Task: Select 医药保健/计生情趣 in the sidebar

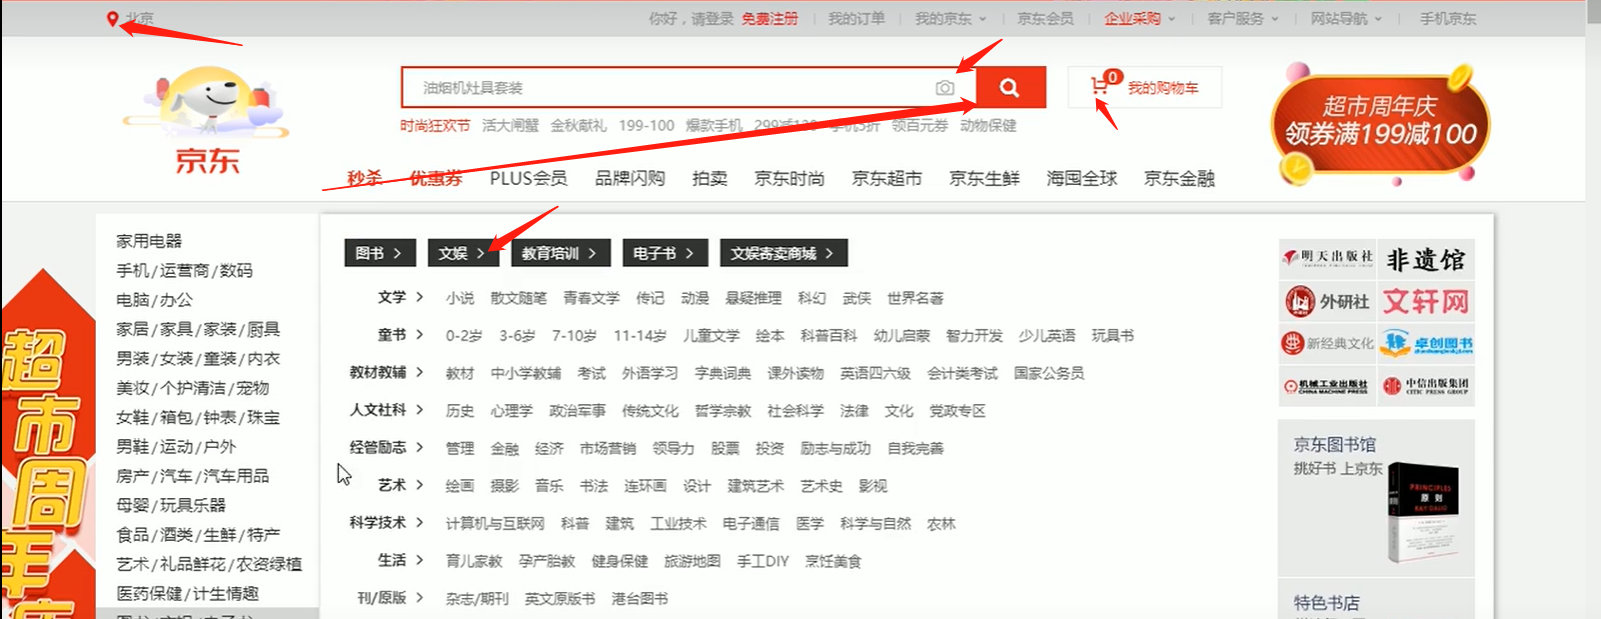Action: (x=187, y=593)
